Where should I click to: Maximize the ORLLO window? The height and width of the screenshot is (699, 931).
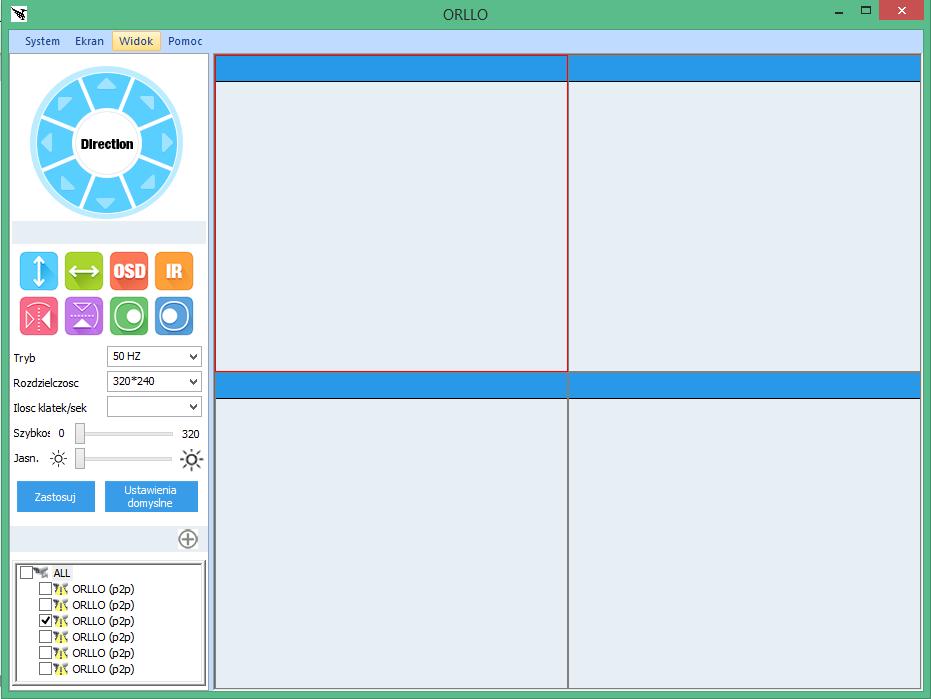coord(866,11)
